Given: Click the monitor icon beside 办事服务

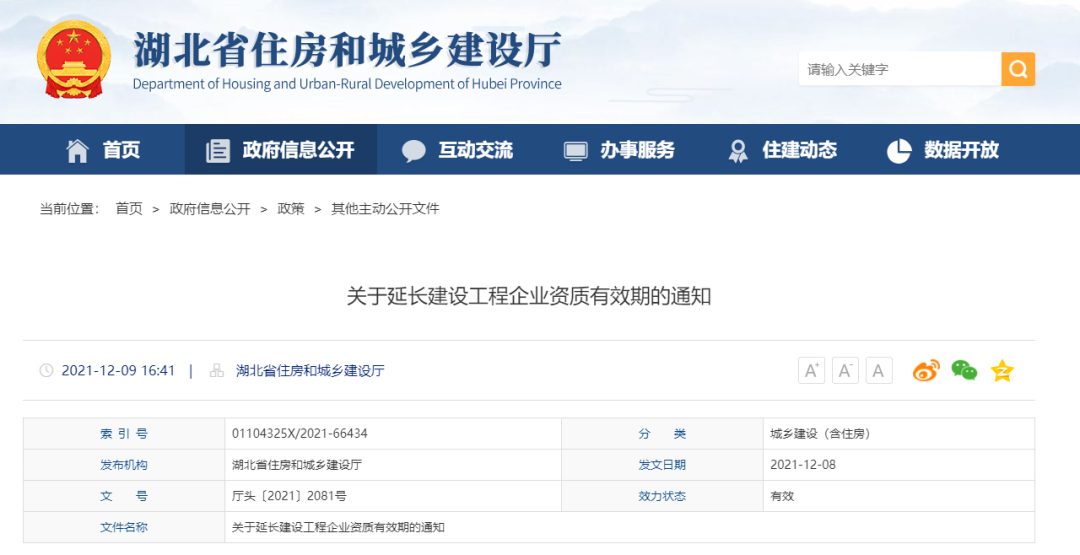Looking at the screenshot, I should [x=575, y=151].
